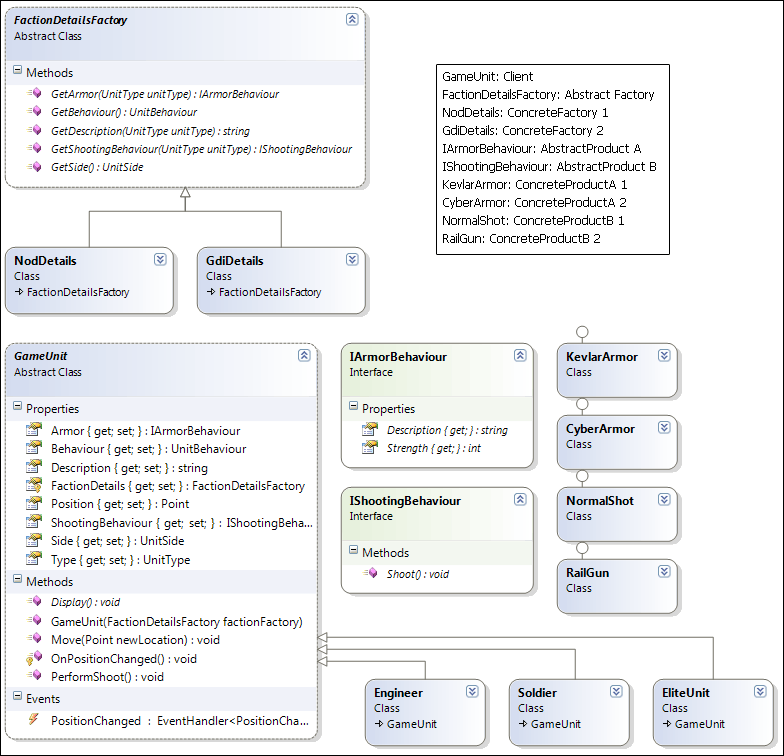Image resolution: width=784 pixels, height=756 pixels.
Task: Expand the Engineer class box
Action: pyautogui.click(x=472, y=692)
